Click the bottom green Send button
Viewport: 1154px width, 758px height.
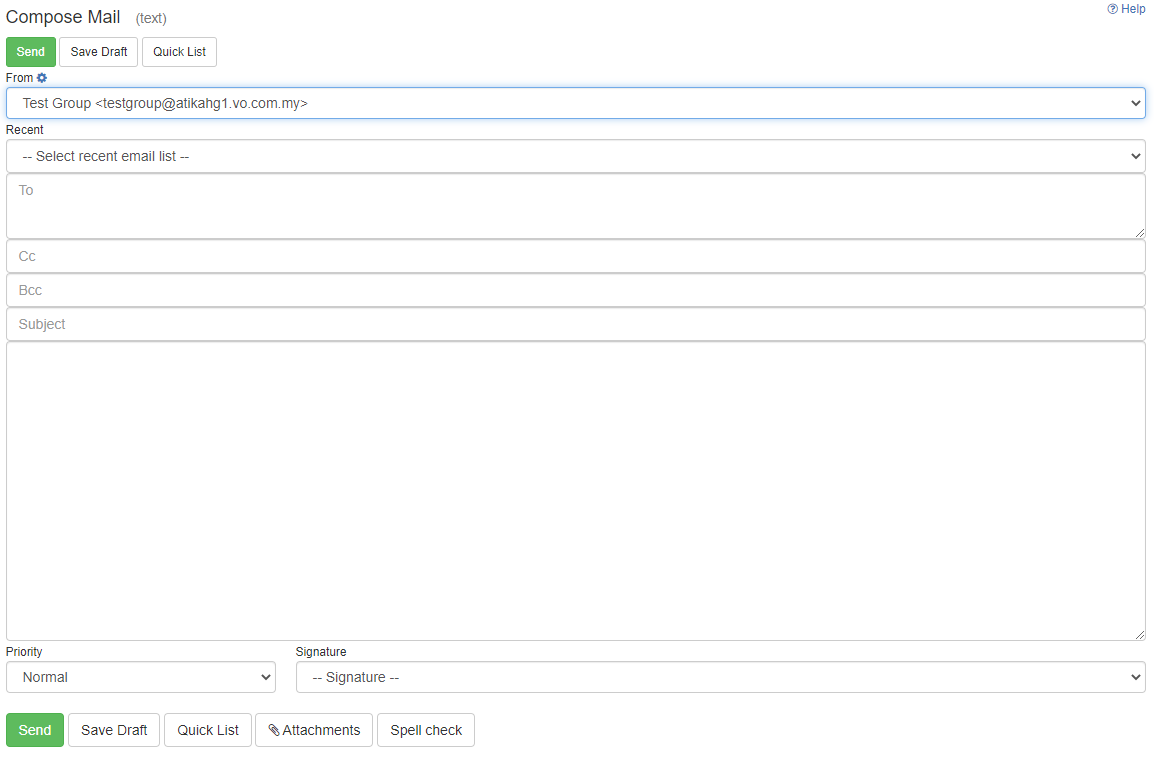coord(35,730)
